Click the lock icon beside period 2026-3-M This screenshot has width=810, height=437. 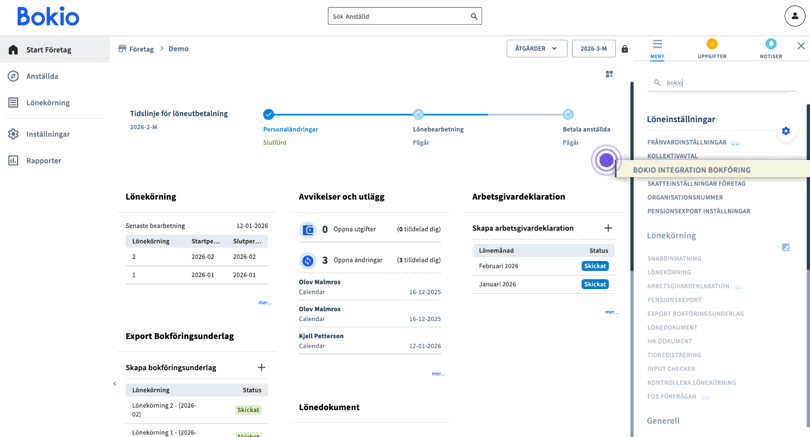point(625,49)
